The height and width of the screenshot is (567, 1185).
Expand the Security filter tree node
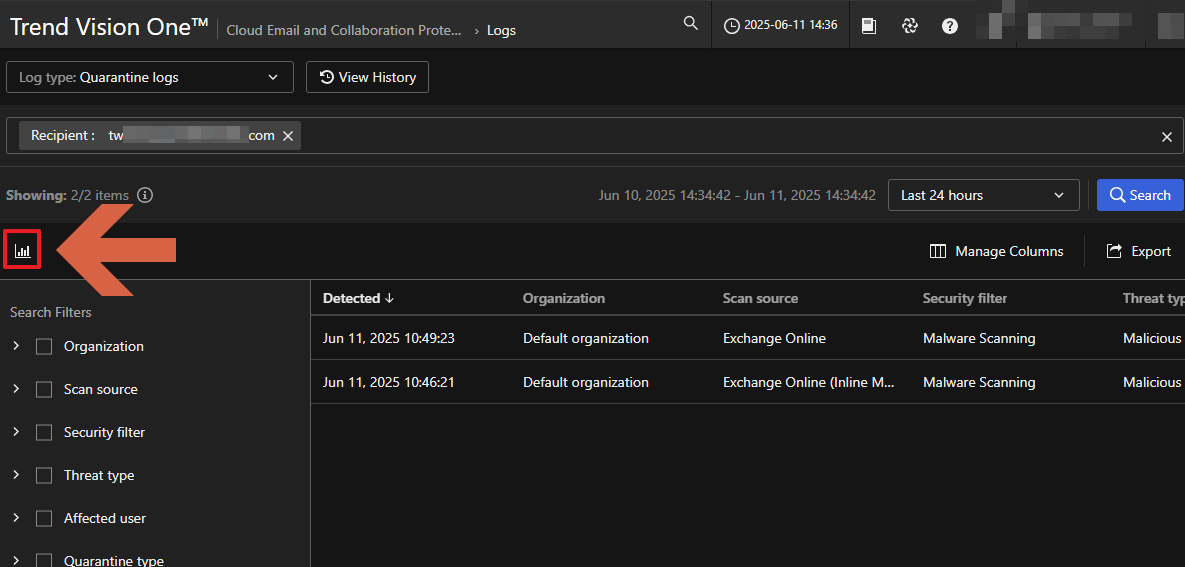pyautogui.click(x=16, y=432)
